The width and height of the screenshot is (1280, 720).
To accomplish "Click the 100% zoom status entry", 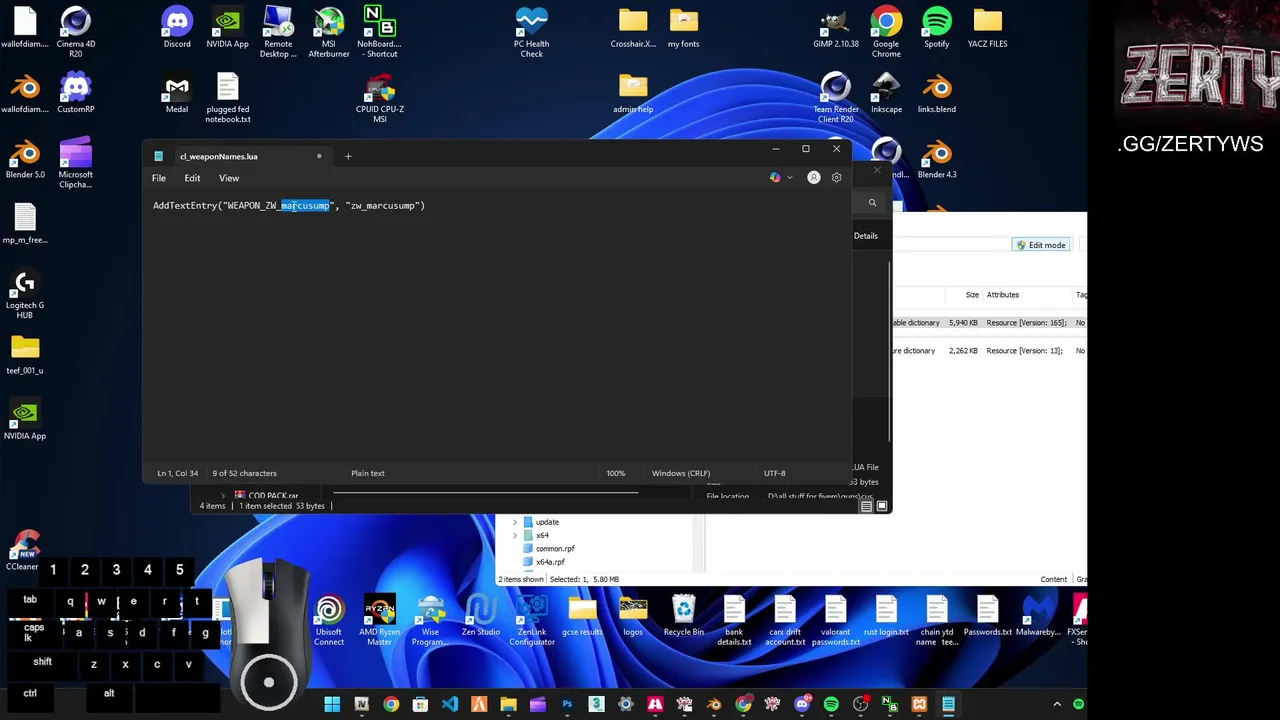I will [615, 473].
